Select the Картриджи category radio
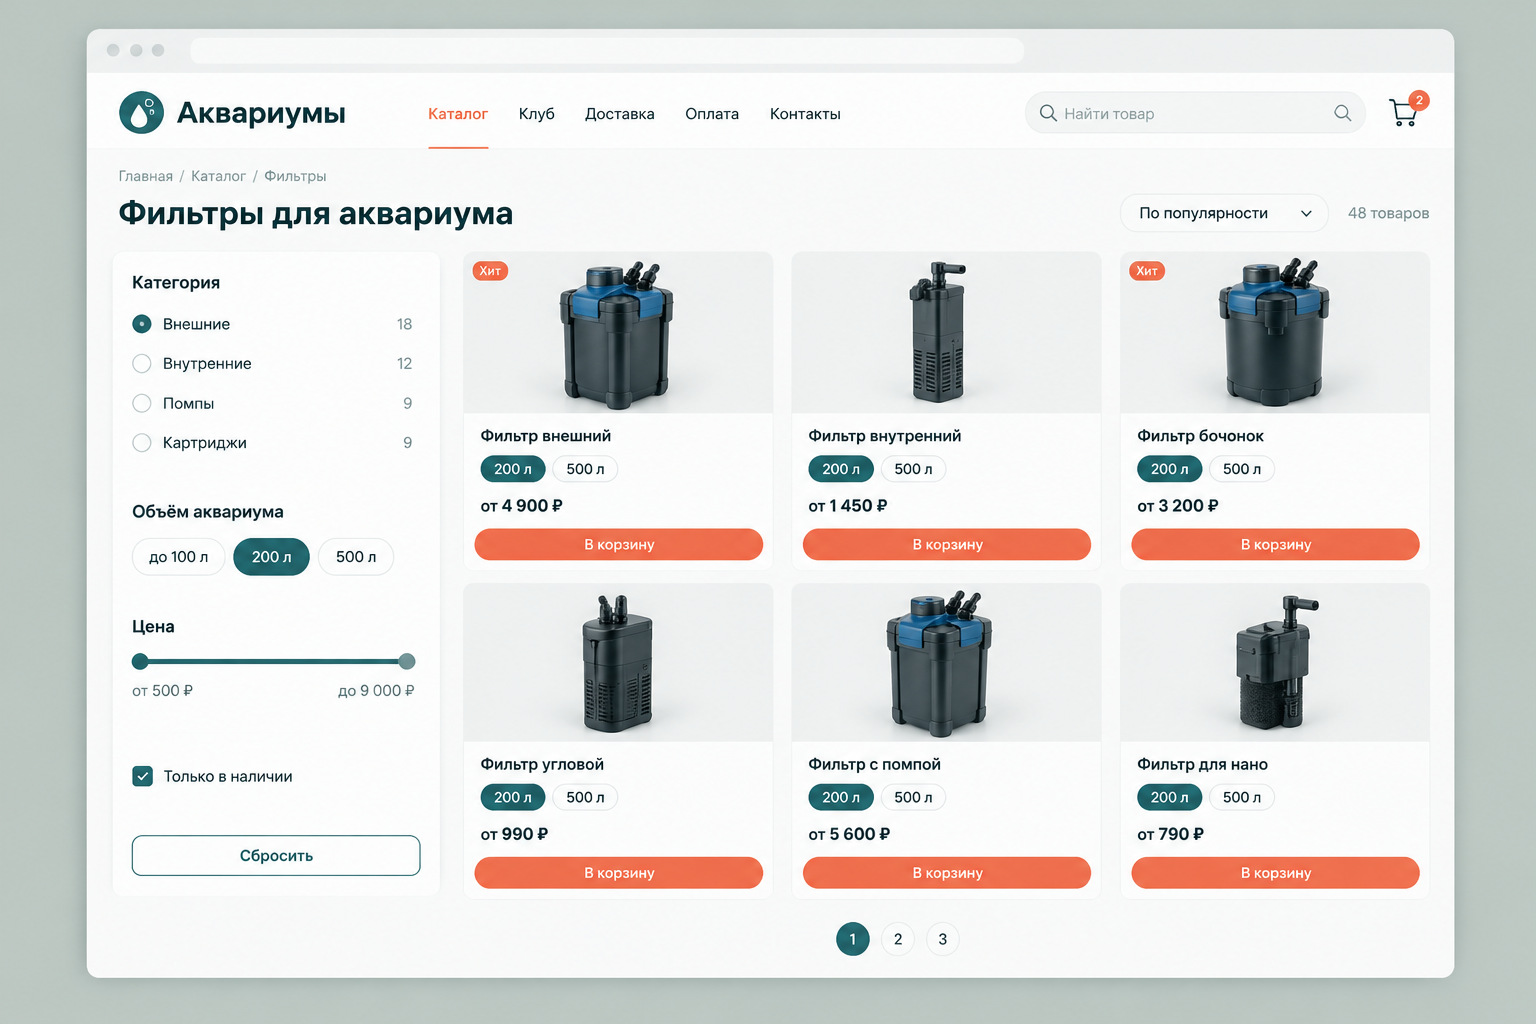This screenshot has width=1536, height=1024. pos(142,442)
